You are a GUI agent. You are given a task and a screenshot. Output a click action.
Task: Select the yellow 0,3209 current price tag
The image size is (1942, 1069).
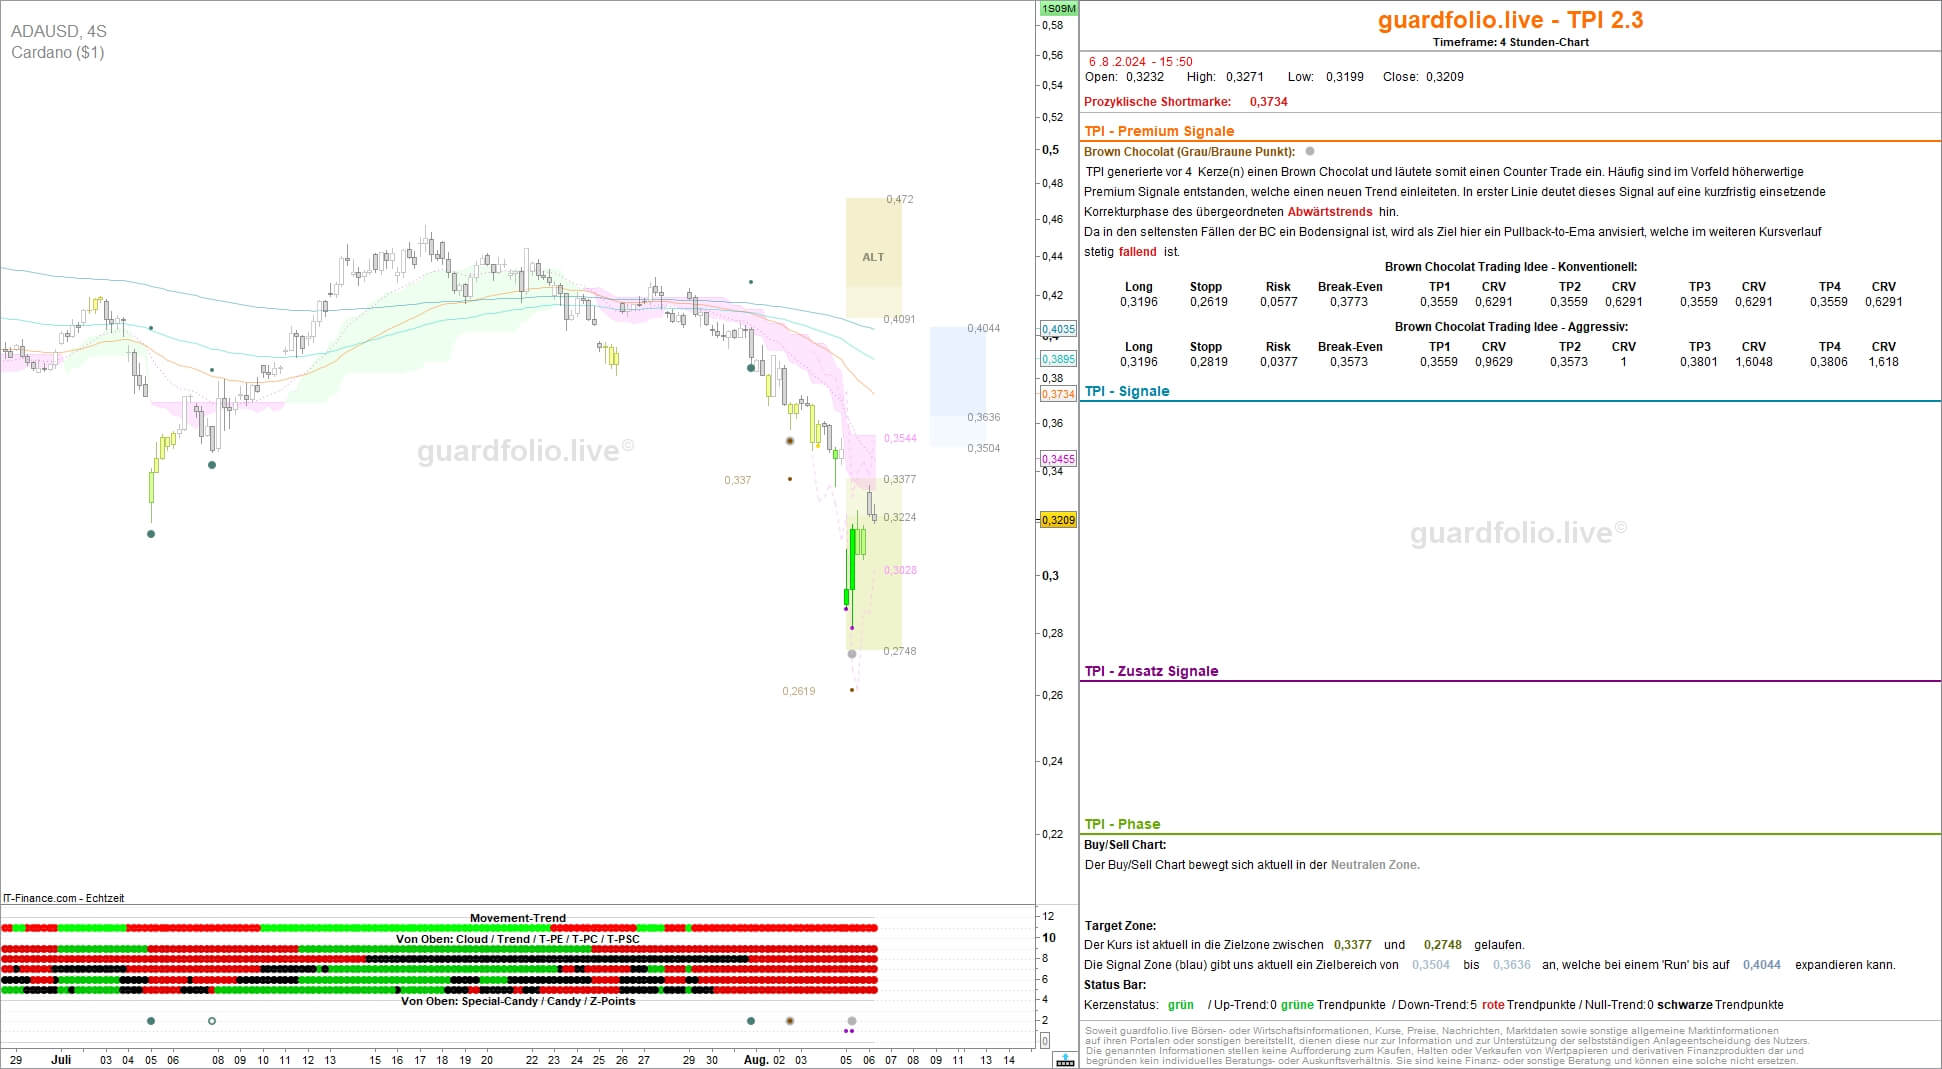[1058, 520]
